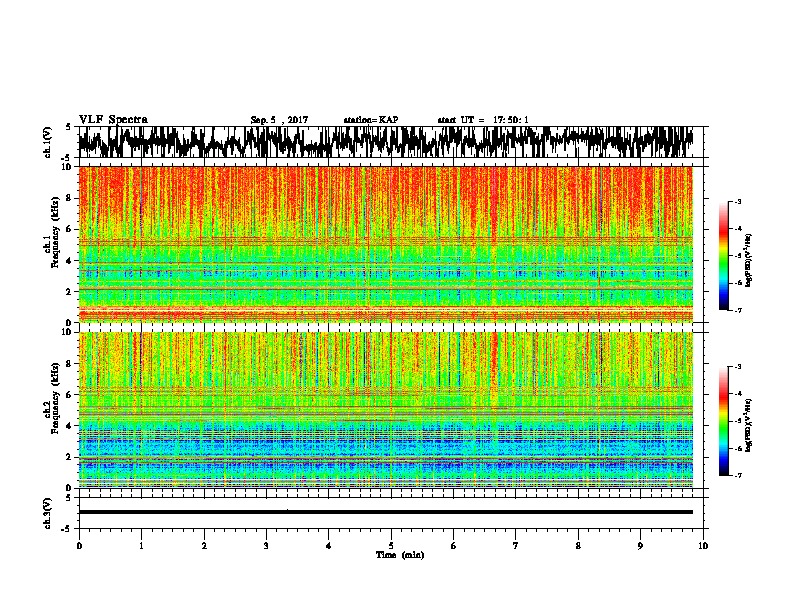Viewport: 792px width, 612px height.
Task: Click the 'Time (min)' axis title
Action: (400, 555)
